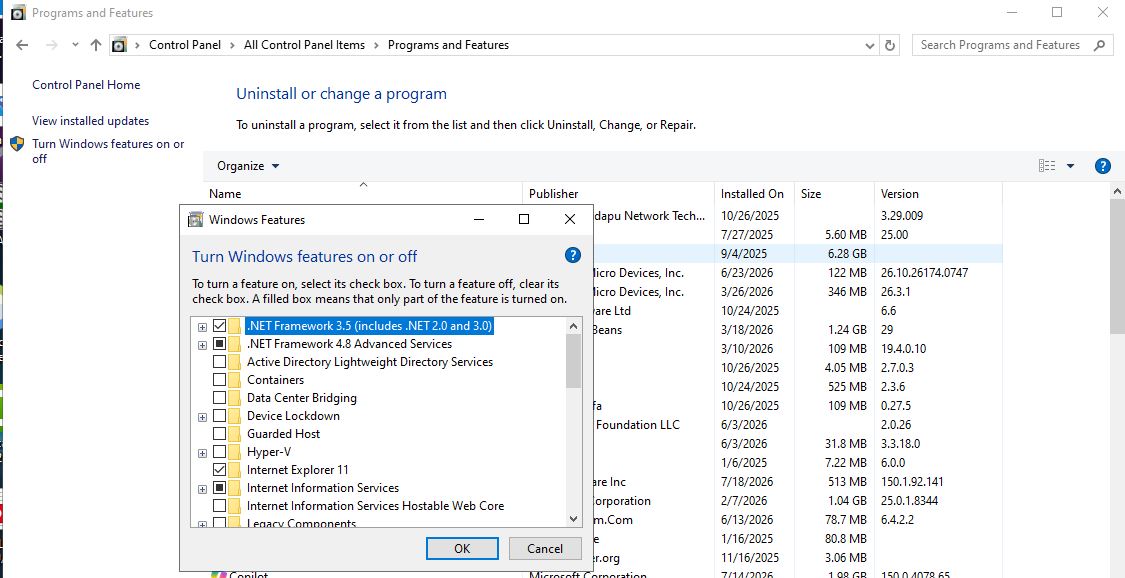
Task: Click the address bar location icon
Action: pyautogui.click(x=120, y=45)
